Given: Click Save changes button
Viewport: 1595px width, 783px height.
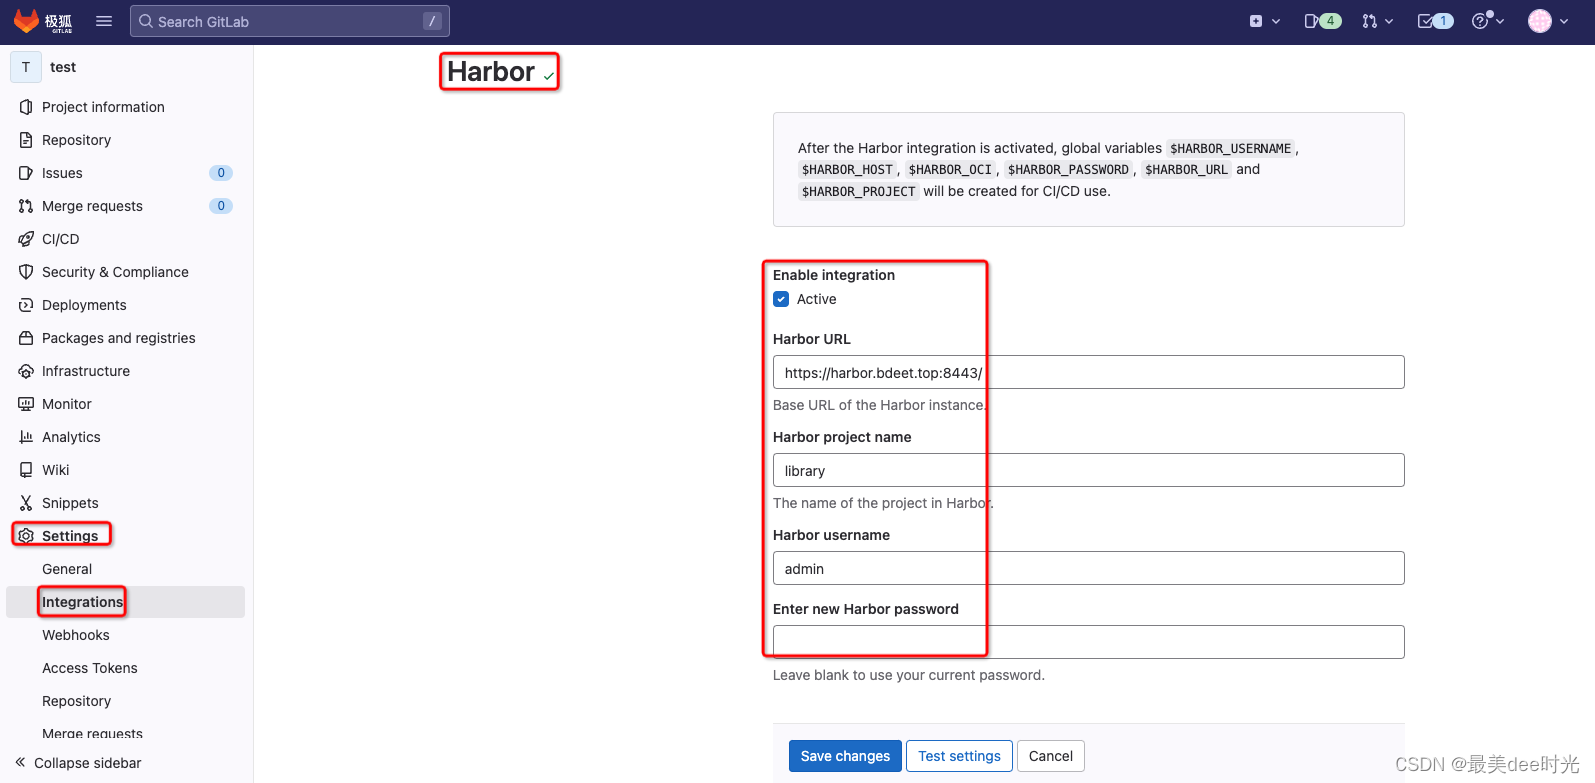Looking at the screenshot, I should 845,756.
